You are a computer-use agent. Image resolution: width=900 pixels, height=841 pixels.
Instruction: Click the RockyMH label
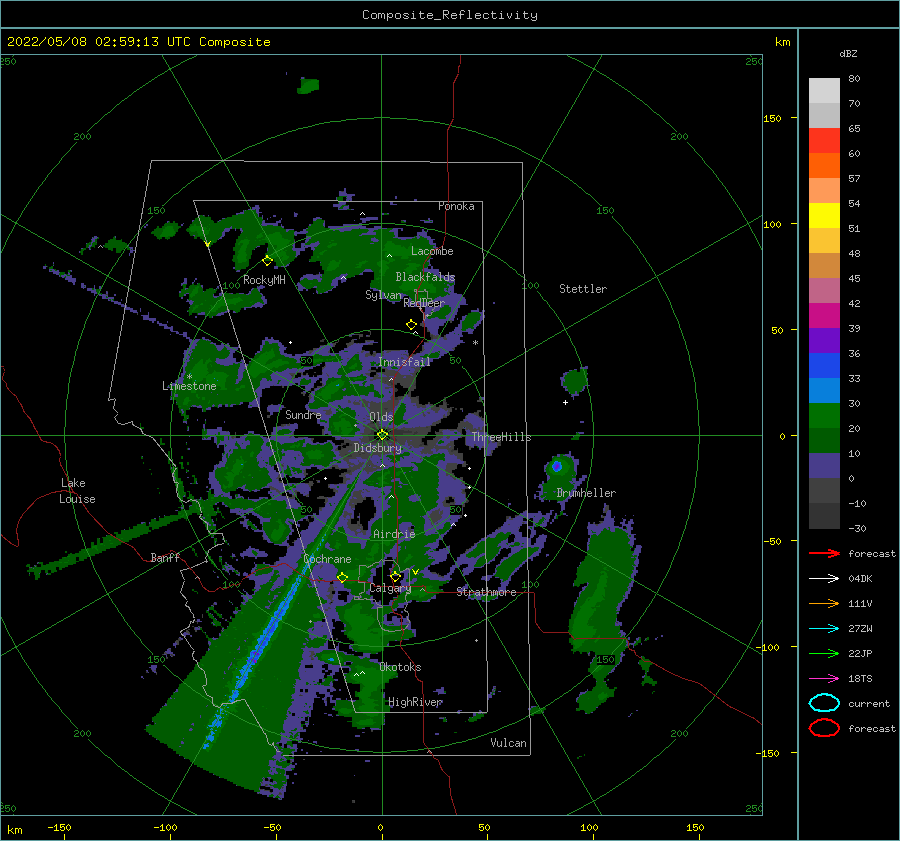click(x=264, y=280)
